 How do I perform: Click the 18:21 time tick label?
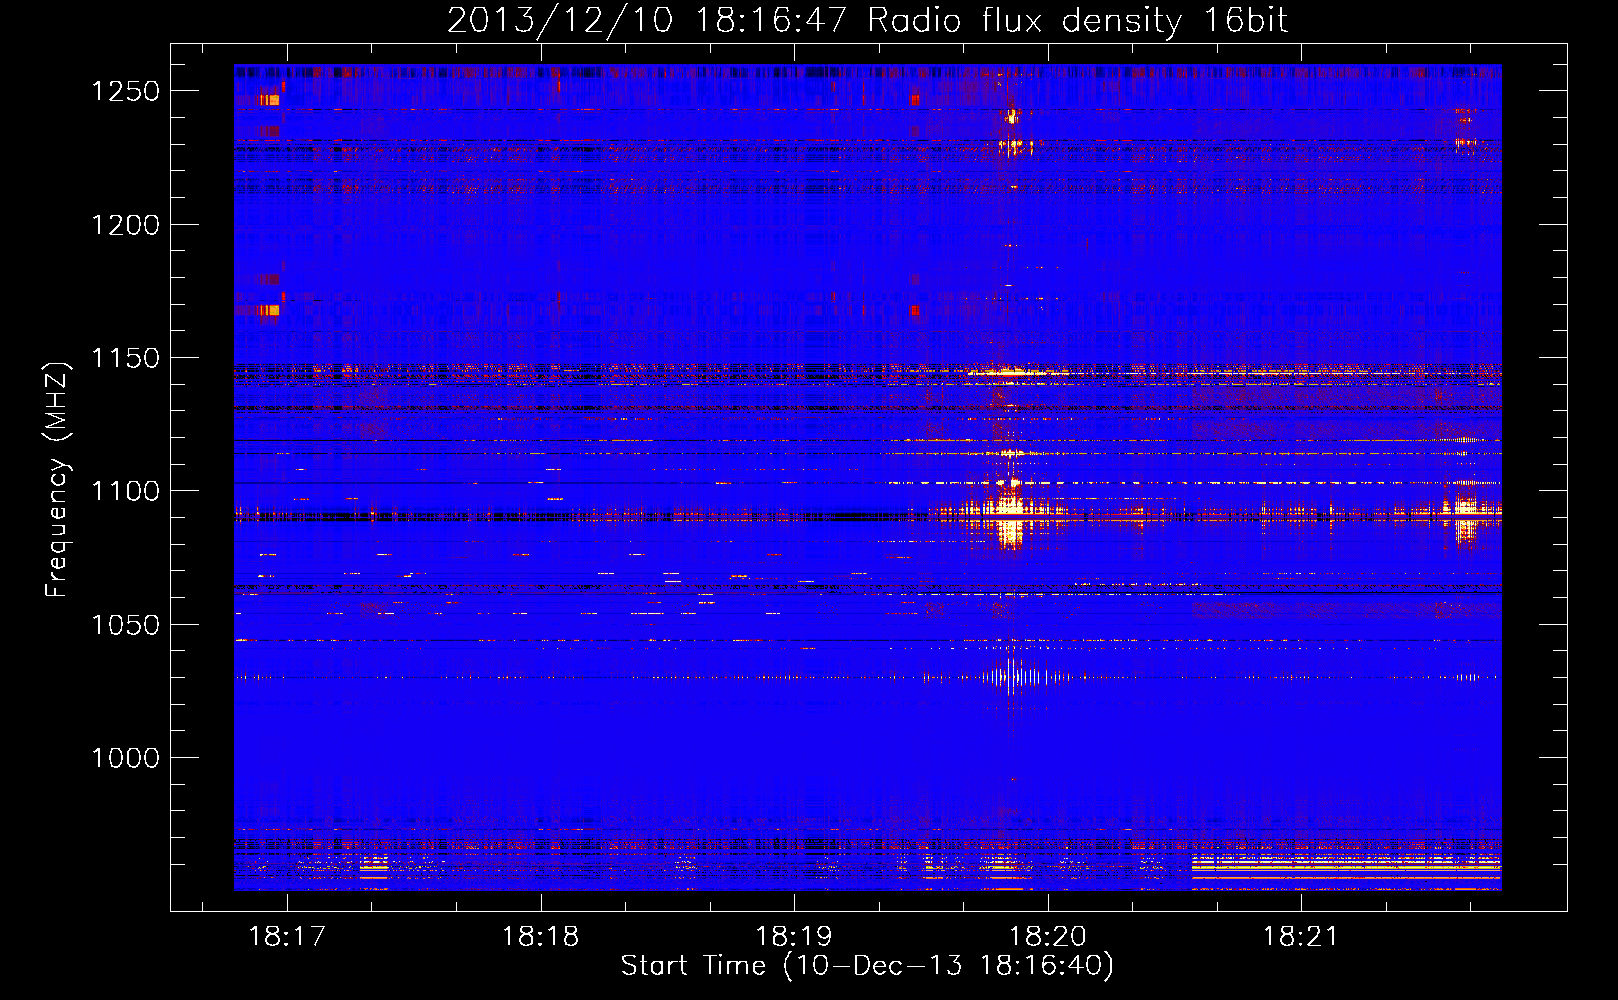[x=1301, y=936]
